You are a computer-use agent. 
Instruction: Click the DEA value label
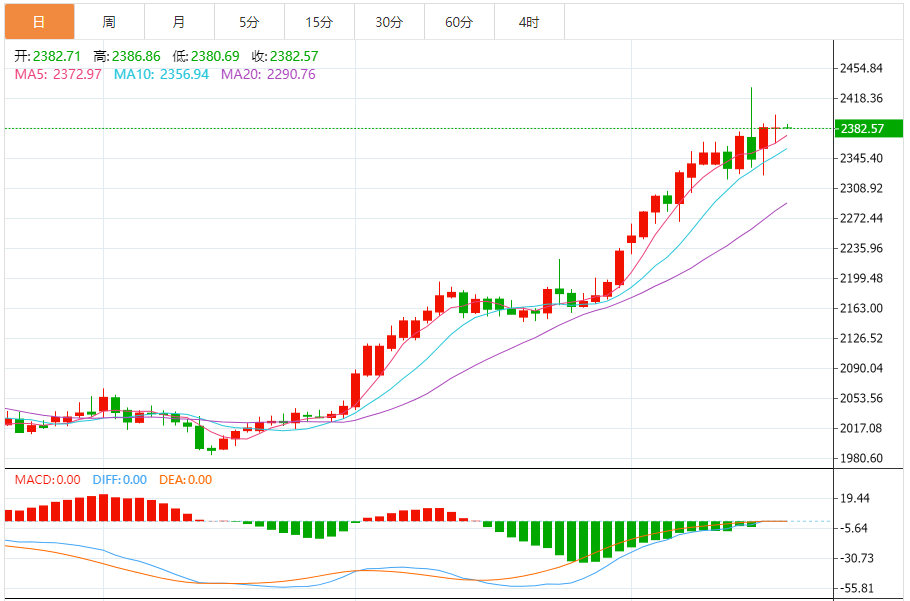(186, 480)
